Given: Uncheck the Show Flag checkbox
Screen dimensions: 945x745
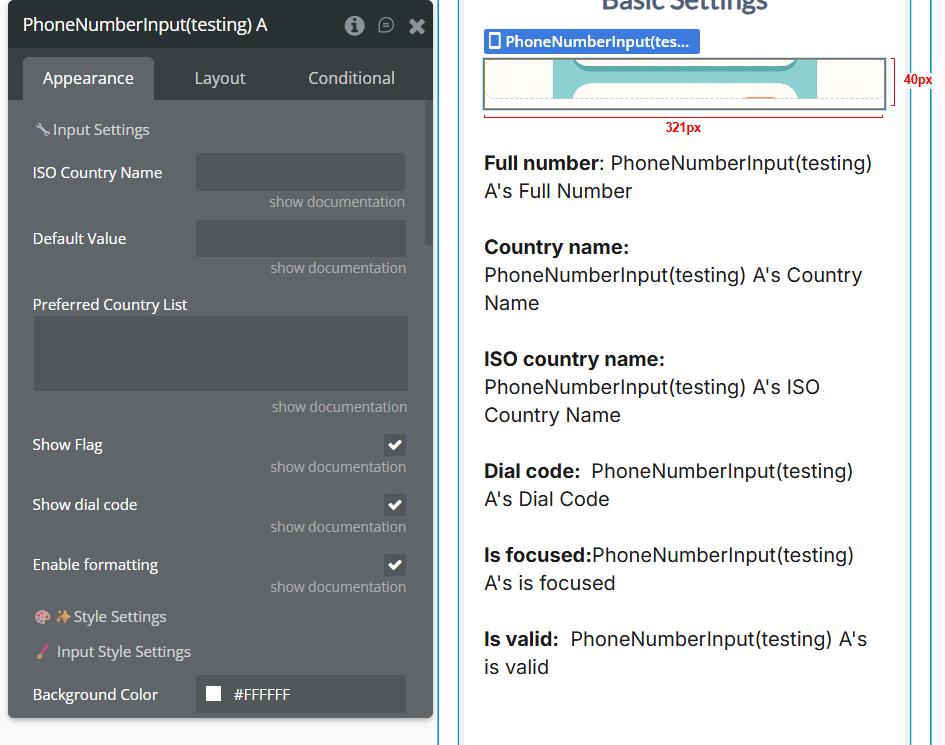Looking at the screenshot, I should click(395, 445).
